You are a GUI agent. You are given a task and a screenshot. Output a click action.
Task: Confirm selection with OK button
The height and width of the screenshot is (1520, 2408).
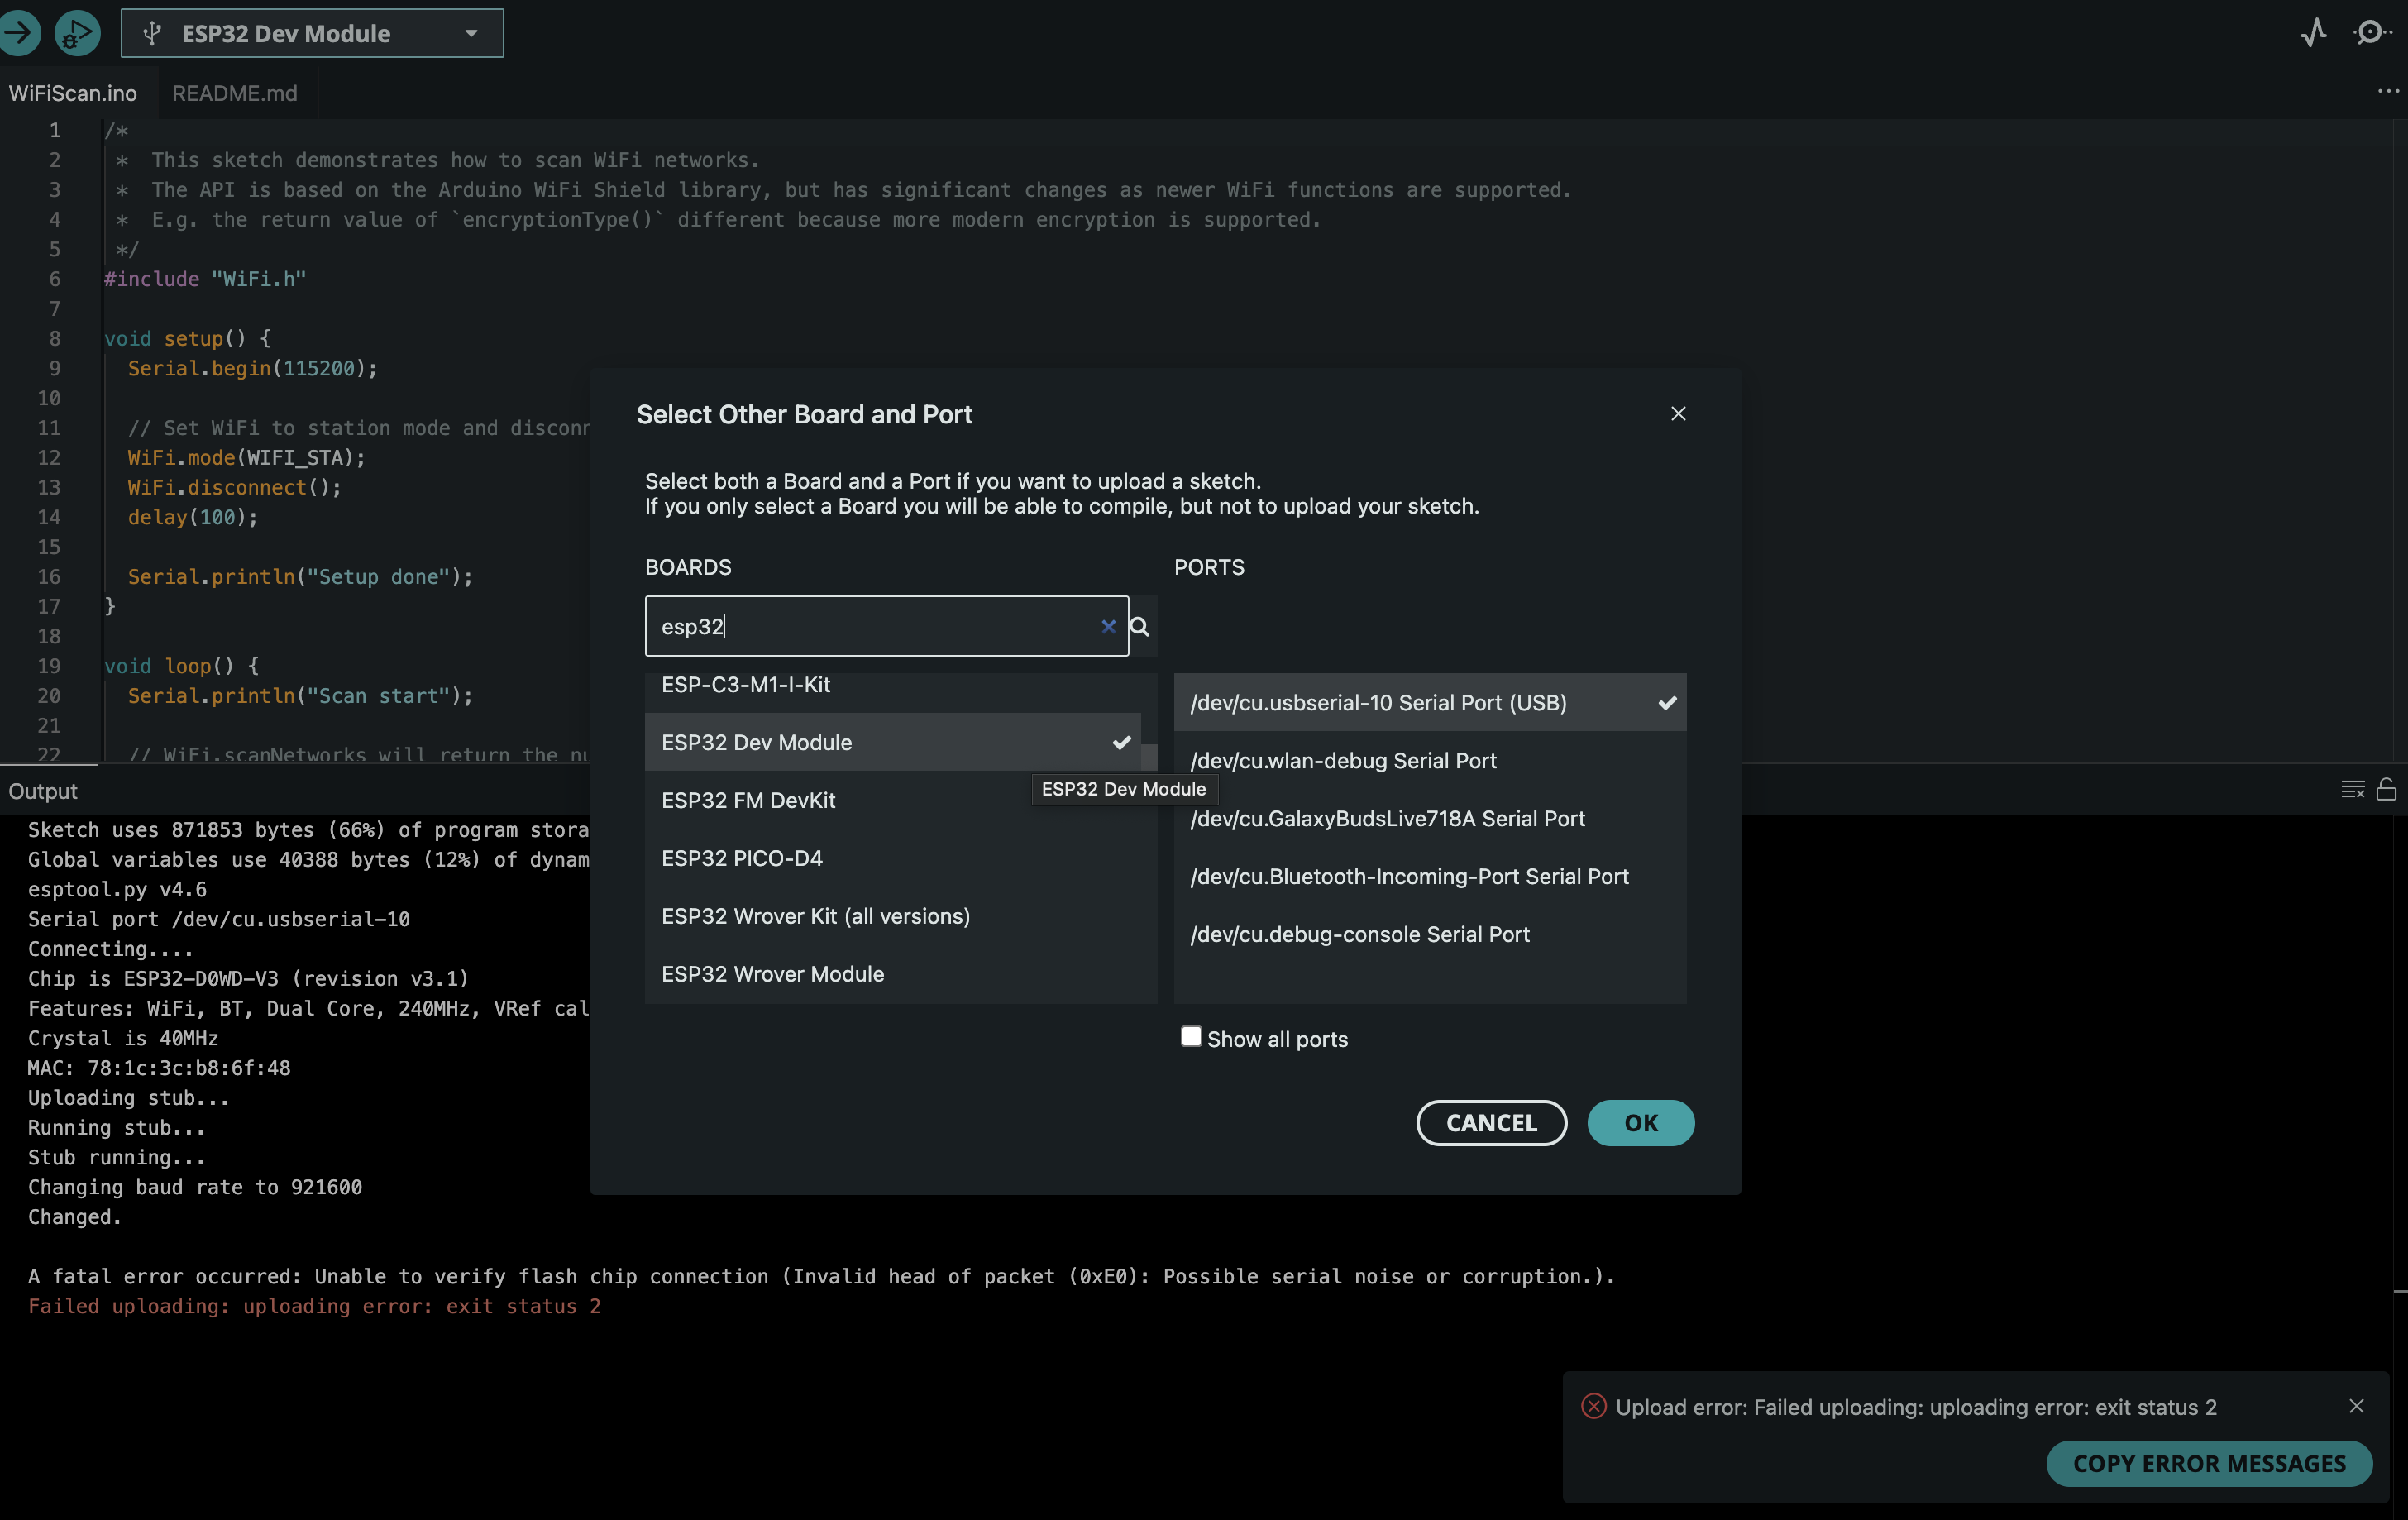pyautogui.click(x=1640, y=1123)
